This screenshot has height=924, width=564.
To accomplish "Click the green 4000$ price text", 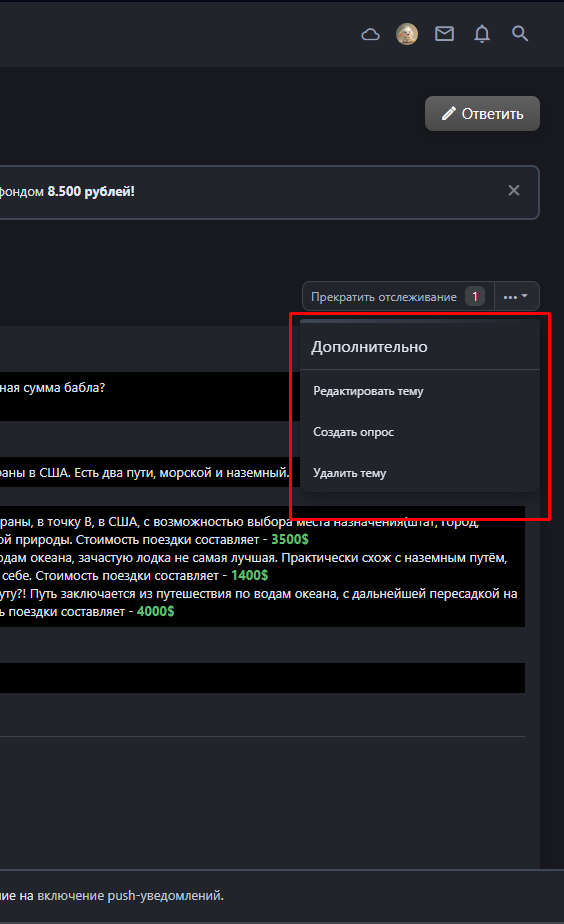I will (156, 612).
